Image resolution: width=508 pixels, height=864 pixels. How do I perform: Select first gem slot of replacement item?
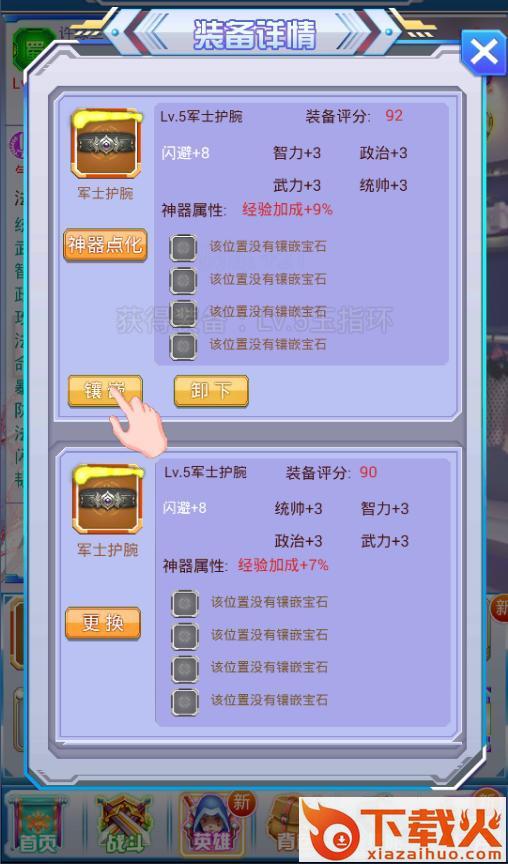[x=185, y=603]
